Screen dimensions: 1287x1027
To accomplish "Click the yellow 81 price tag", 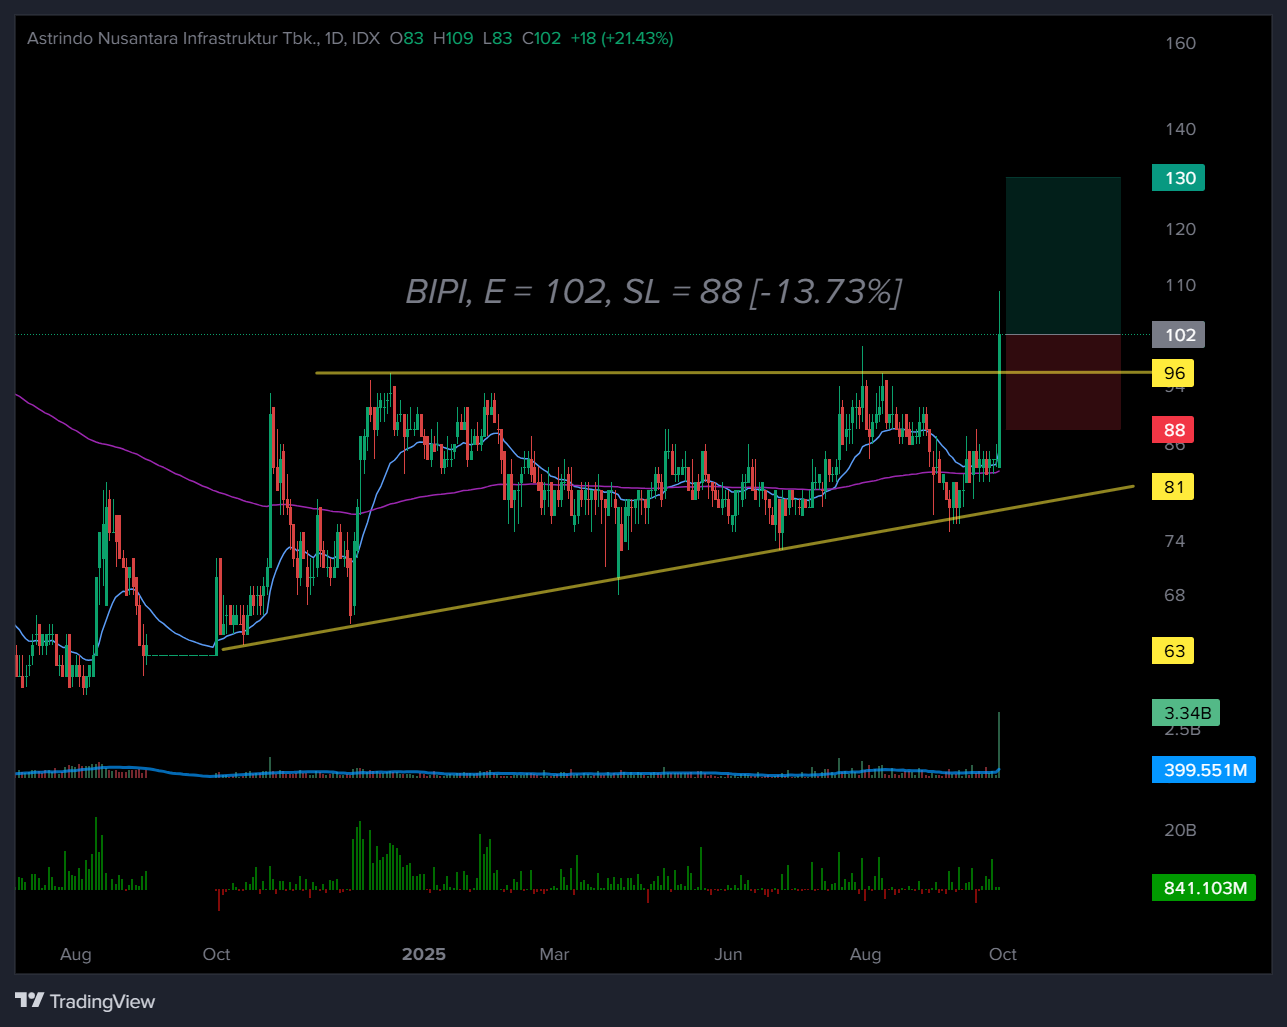I will tap(1173, 487).
